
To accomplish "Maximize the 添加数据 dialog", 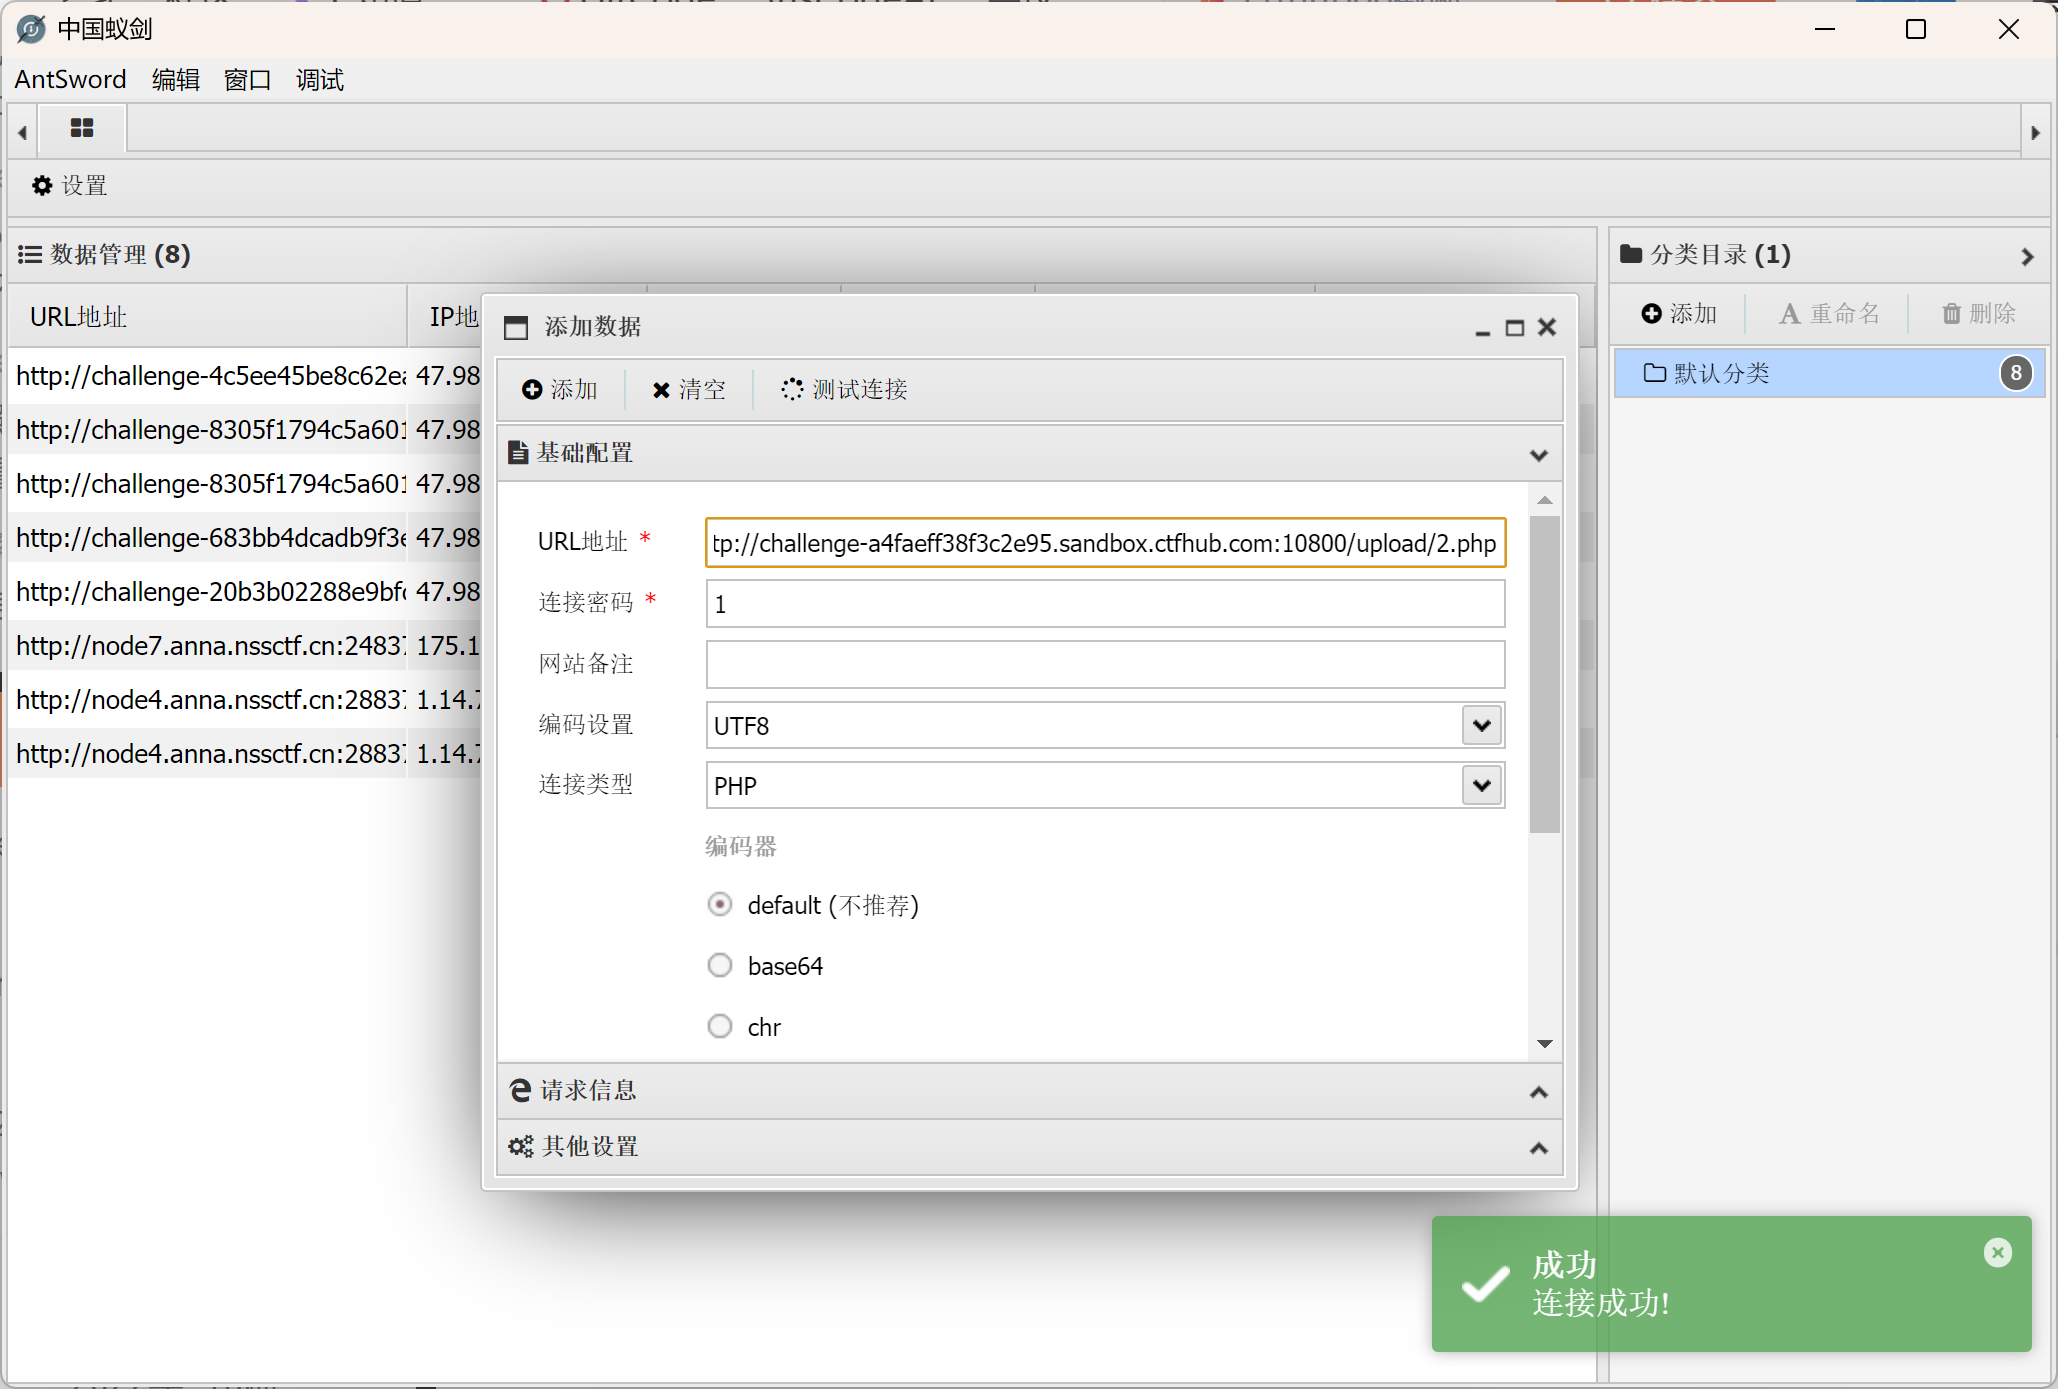I will (1515, 328).
